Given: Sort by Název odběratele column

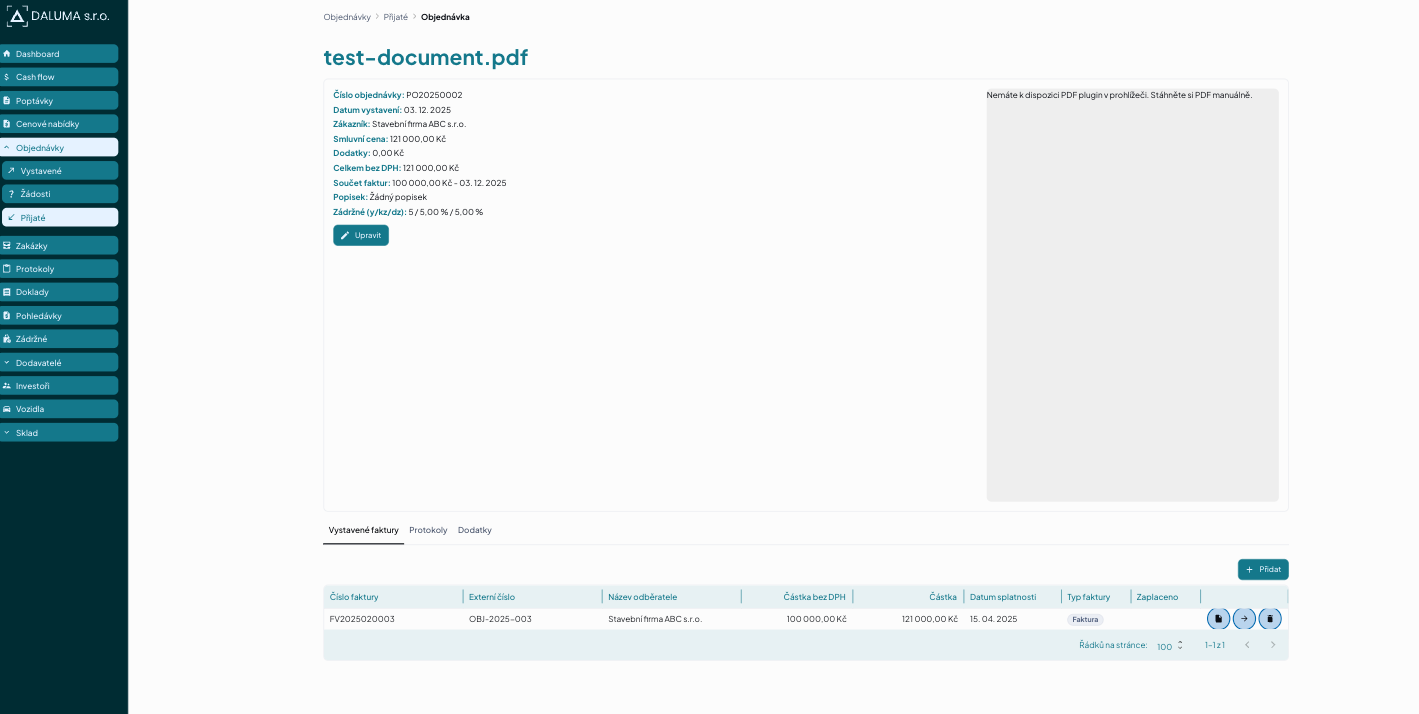Looking at the screenshot, I should click(643, 597).
